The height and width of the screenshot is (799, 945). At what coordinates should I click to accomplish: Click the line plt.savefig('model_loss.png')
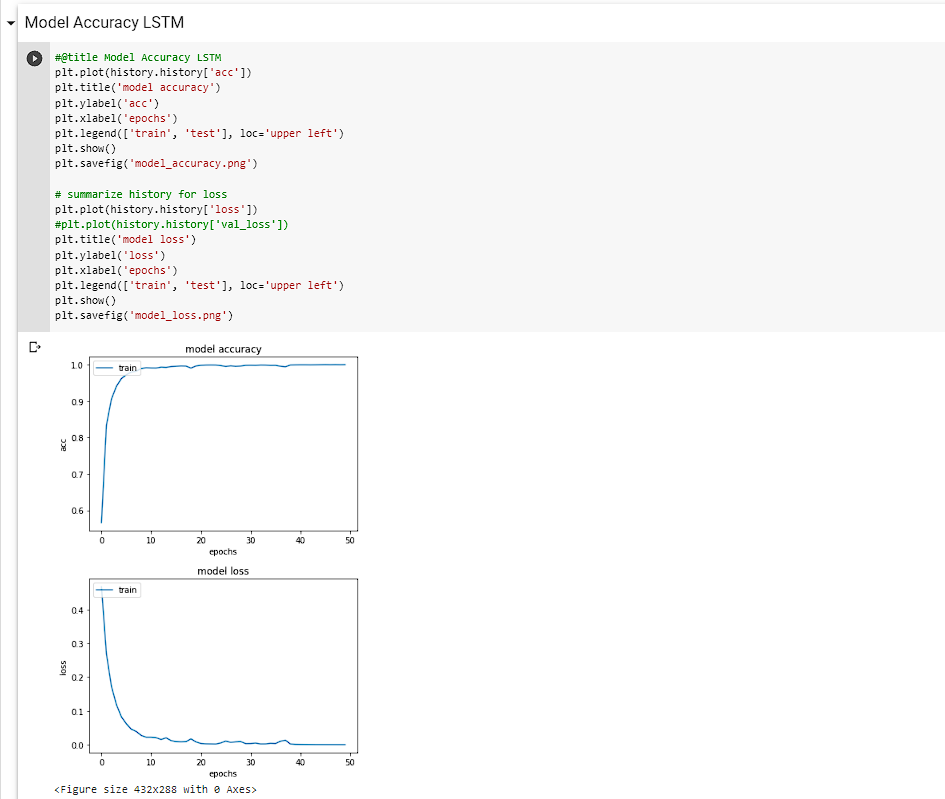(x=144, y=315)
